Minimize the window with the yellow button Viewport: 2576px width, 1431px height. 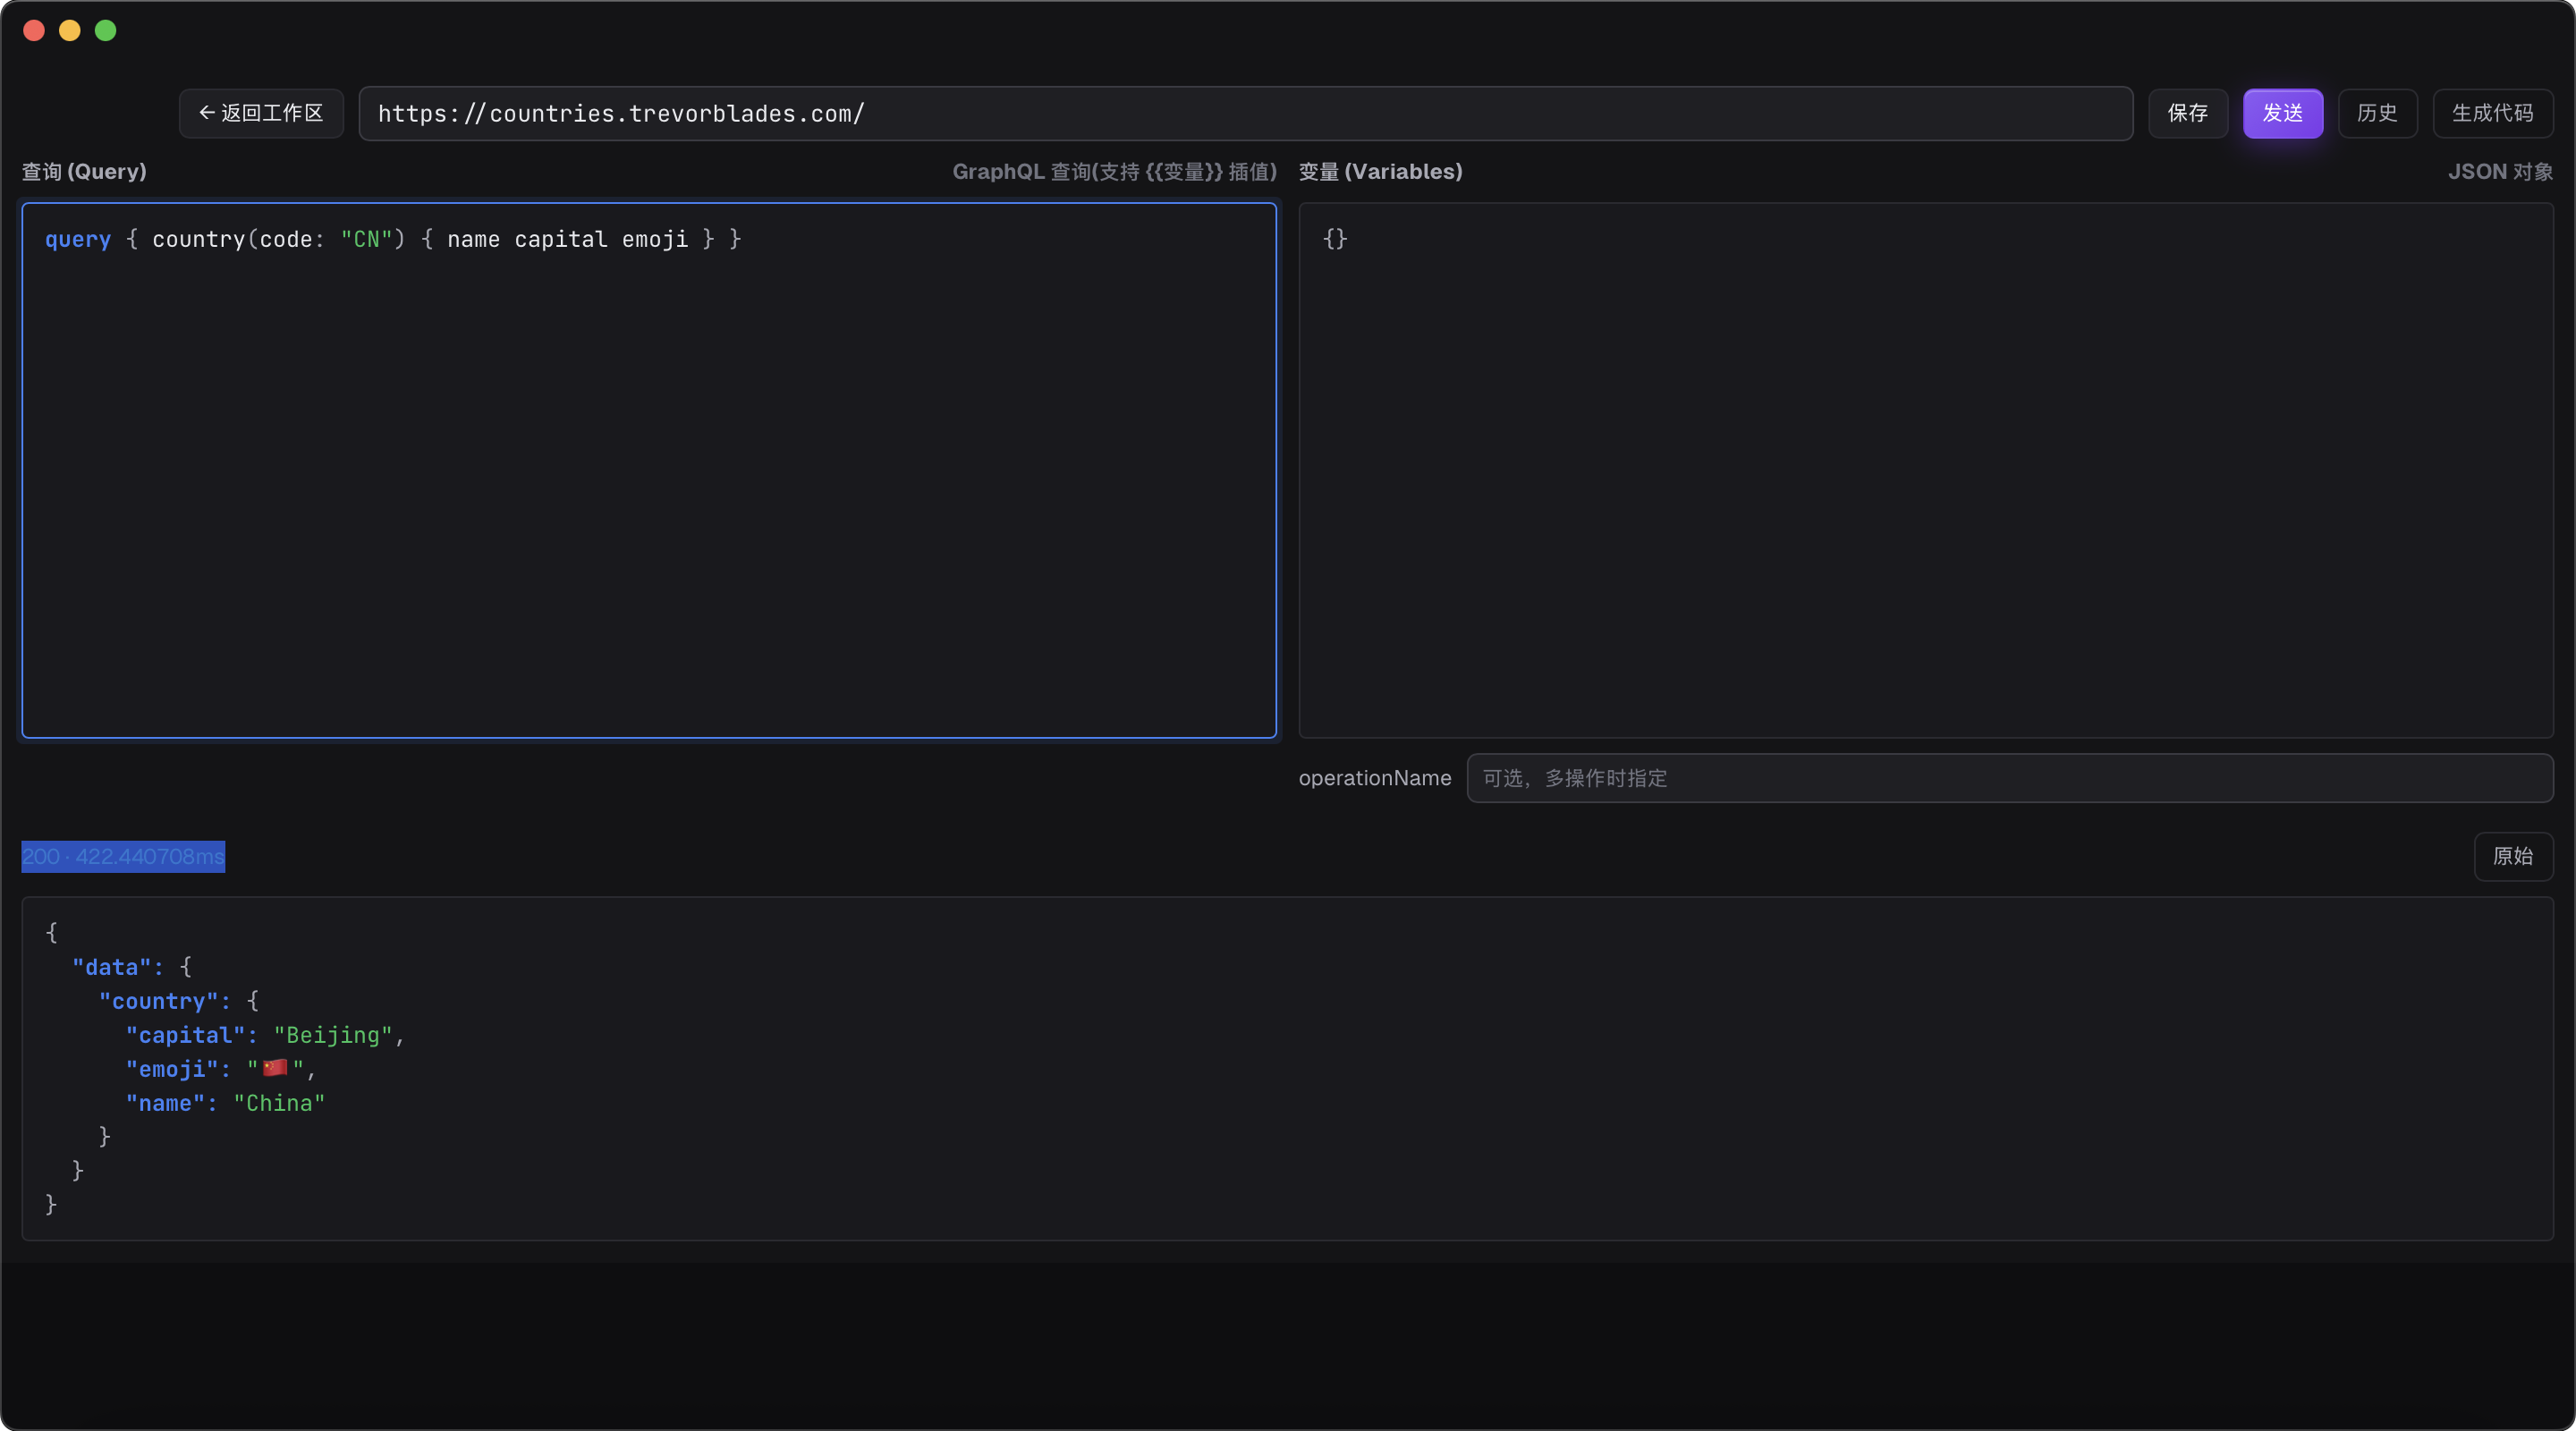70,30
